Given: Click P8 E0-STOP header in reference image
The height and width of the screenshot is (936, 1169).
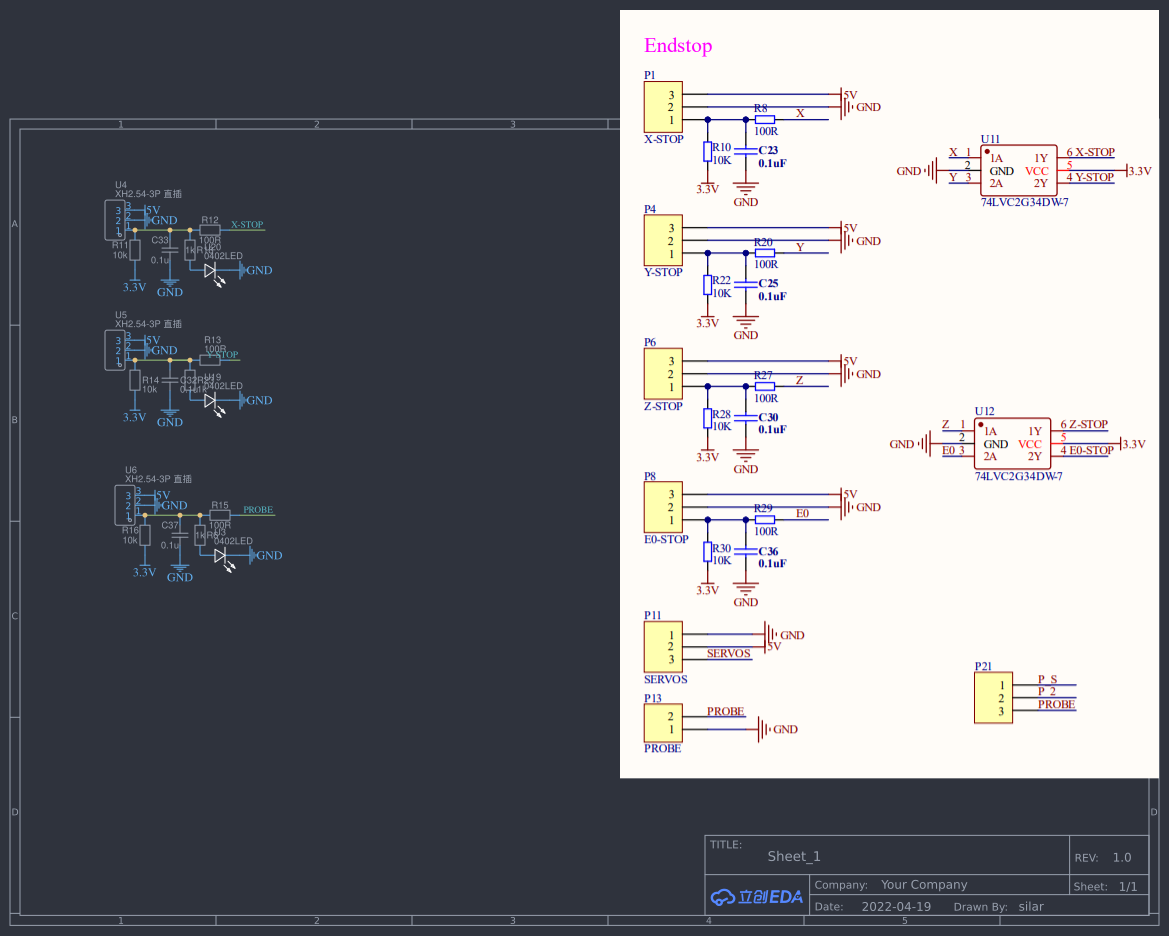Looking at the screenshot, I should (x=663, y=507).
